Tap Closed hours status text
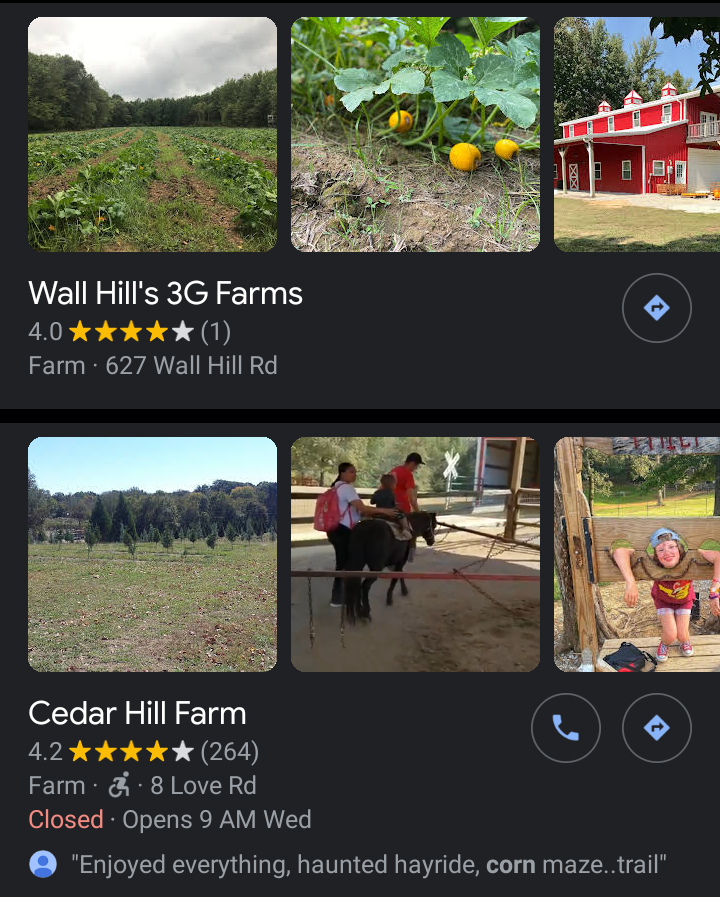This screenshot has width=720, height=897. click(x=66, y=820)
